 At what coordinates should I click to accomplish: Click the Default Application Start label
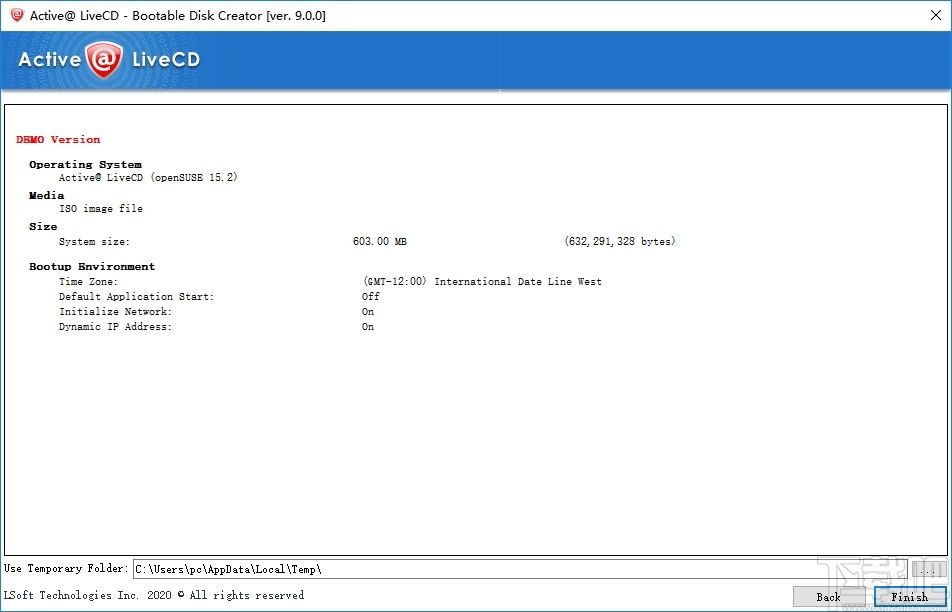coord(136,297)
